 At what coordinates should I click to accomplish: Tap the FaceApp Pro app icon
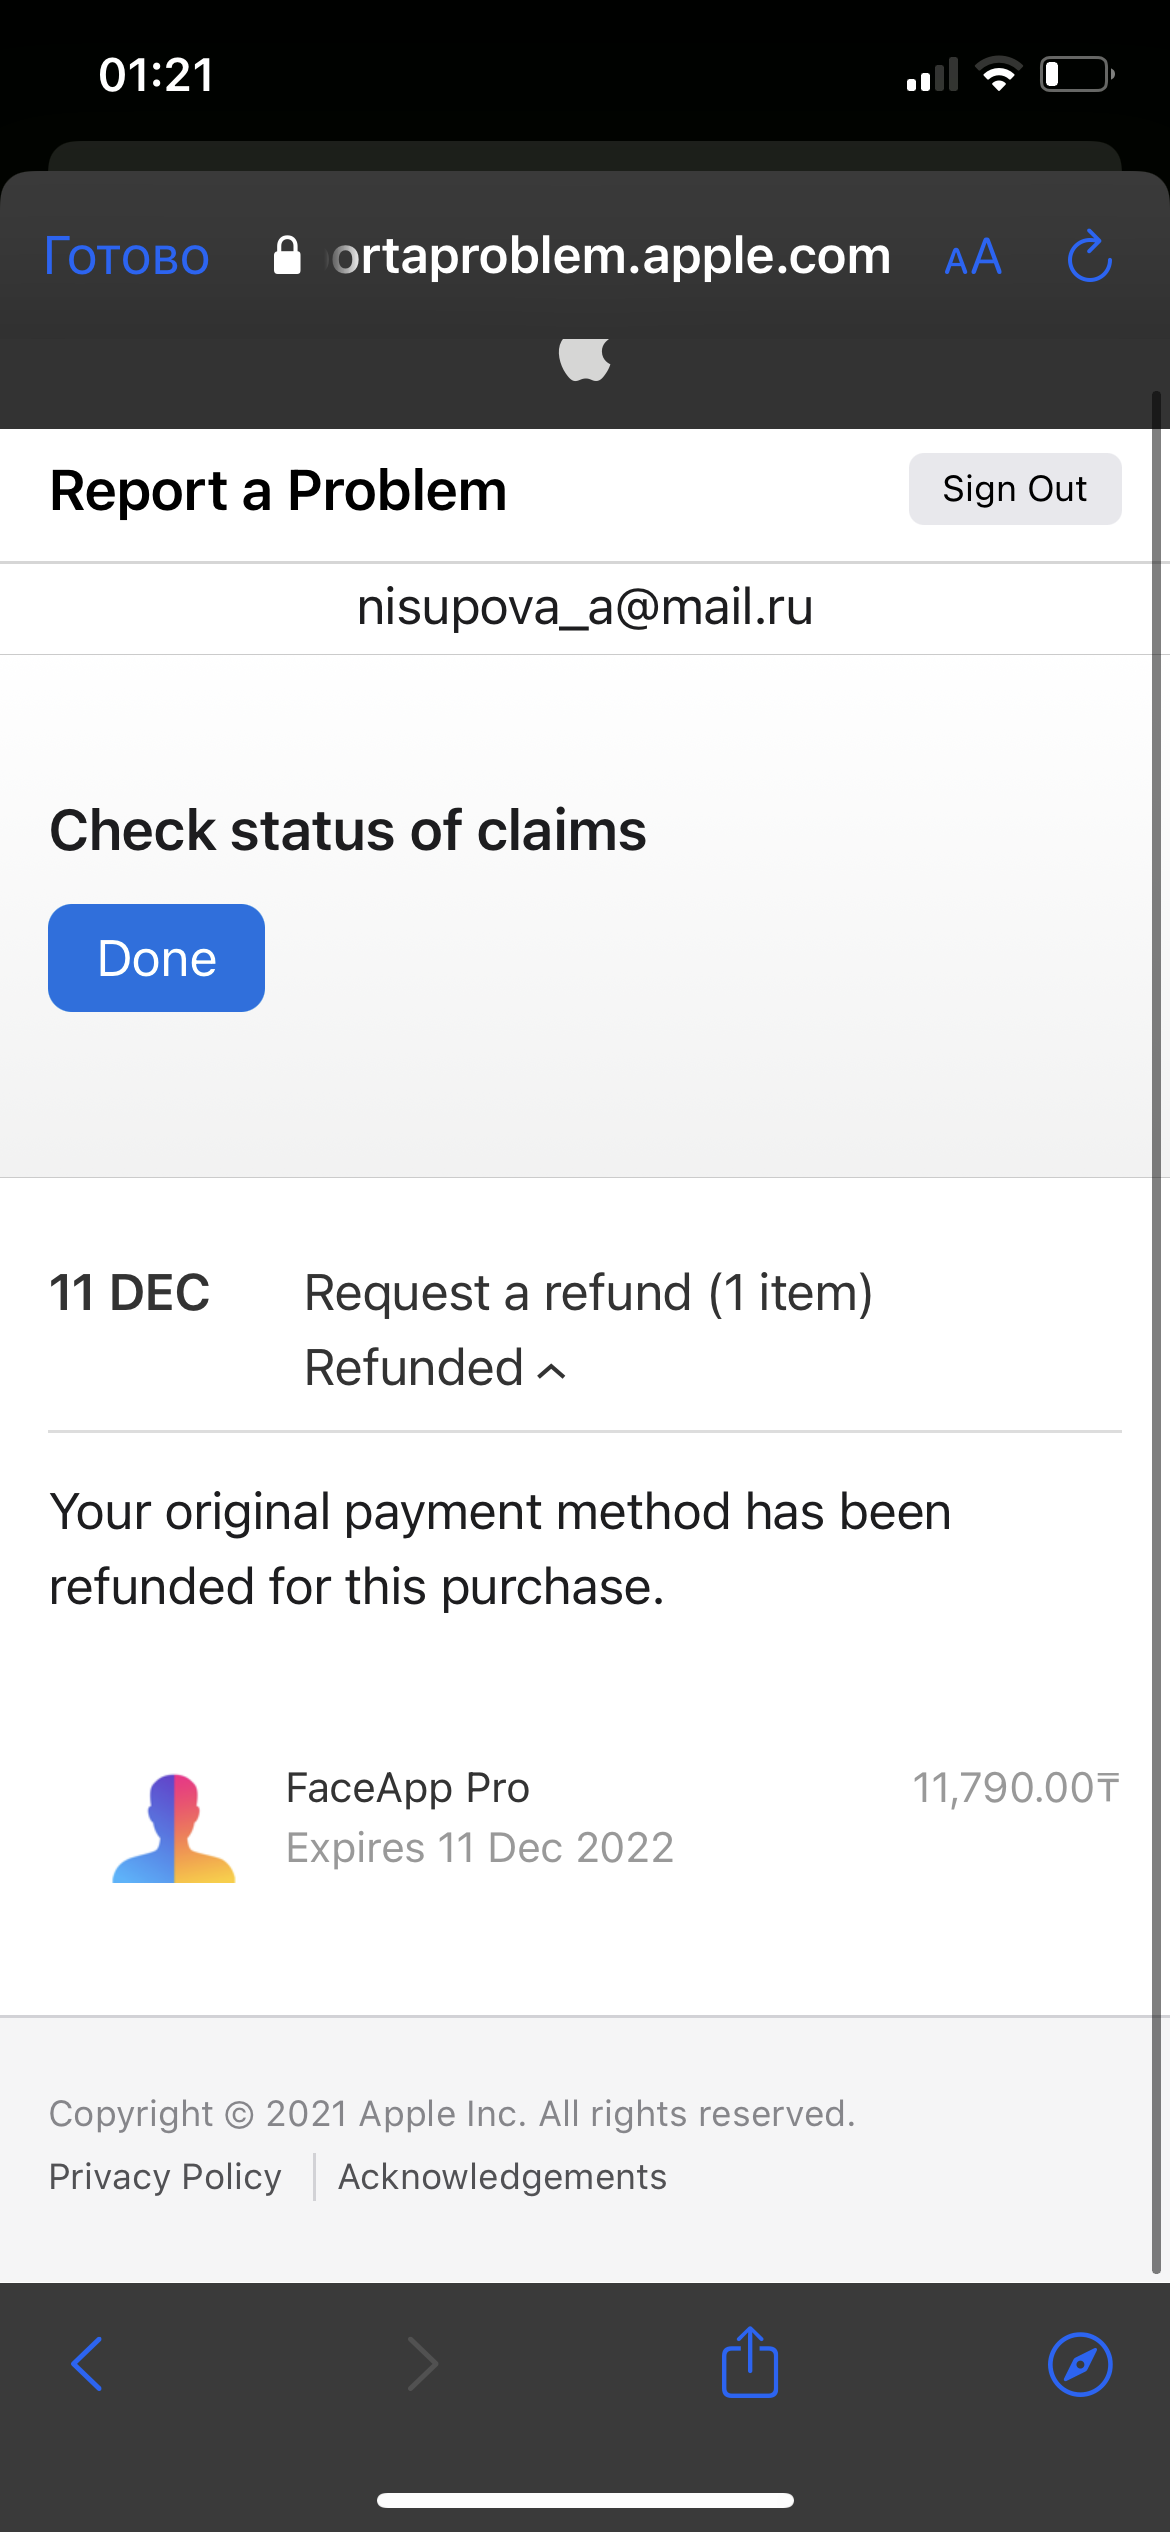point(174,1828)
